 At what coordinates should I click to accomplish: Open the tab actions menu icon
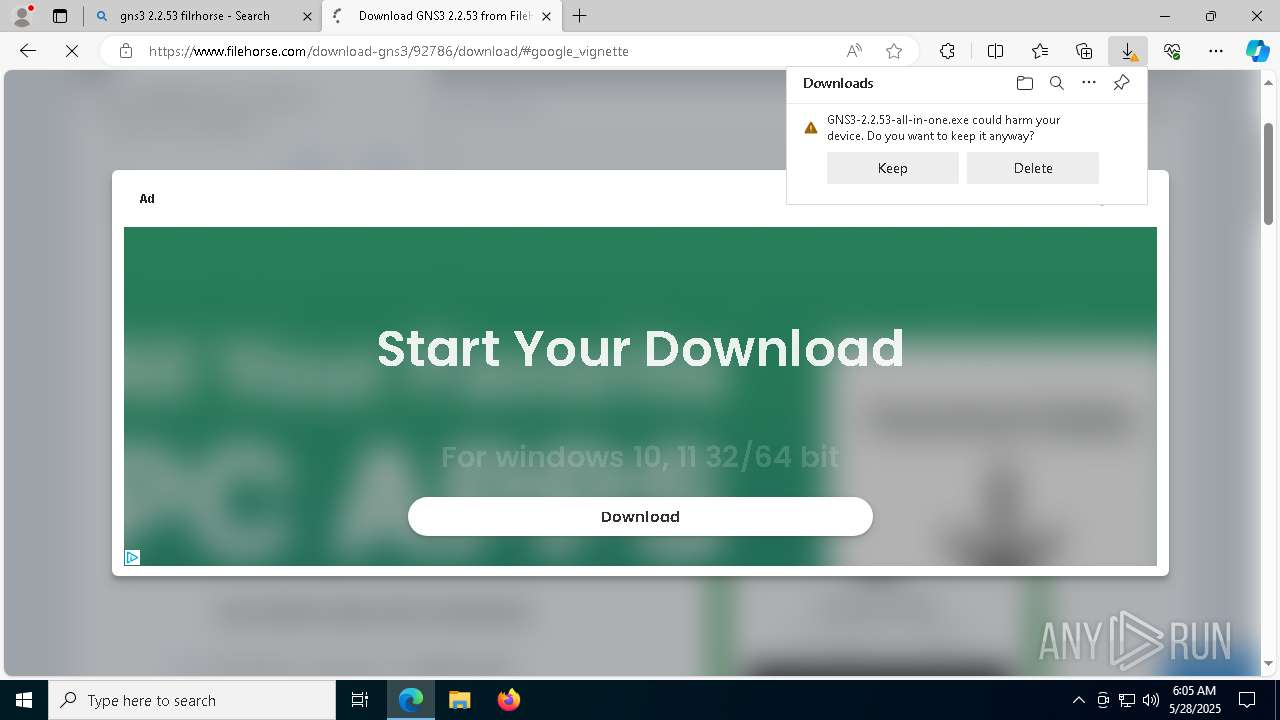click(x=60, y=16)
